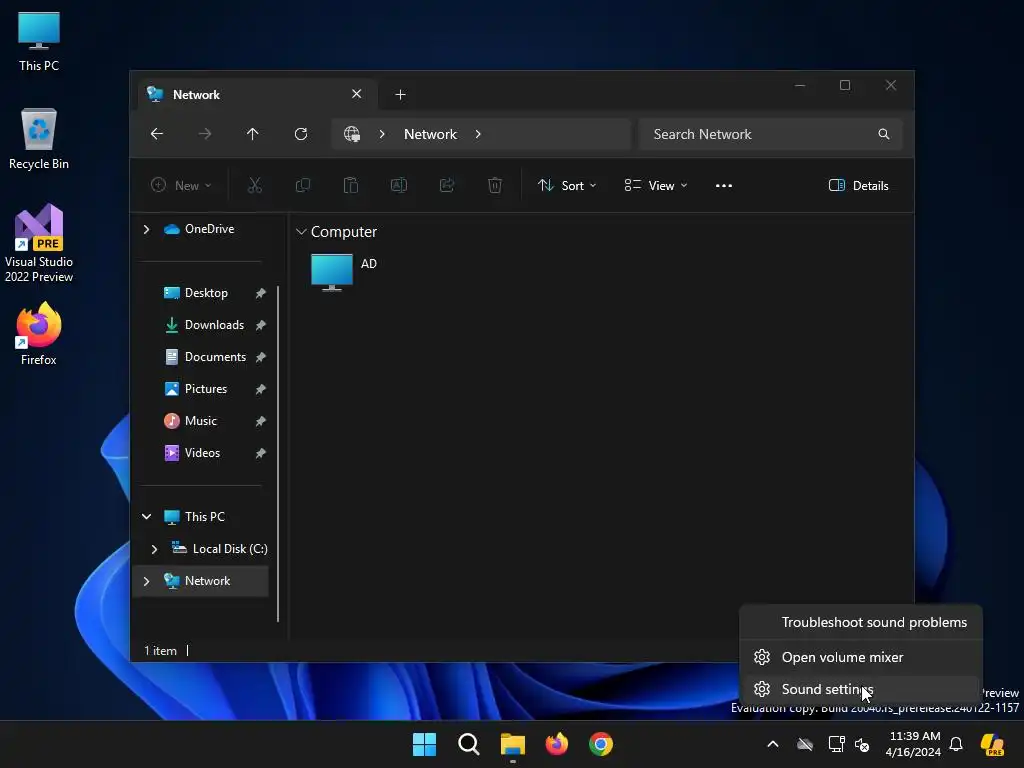
Task: Expand the OneDrive tree node
Action: click(146, 229)
